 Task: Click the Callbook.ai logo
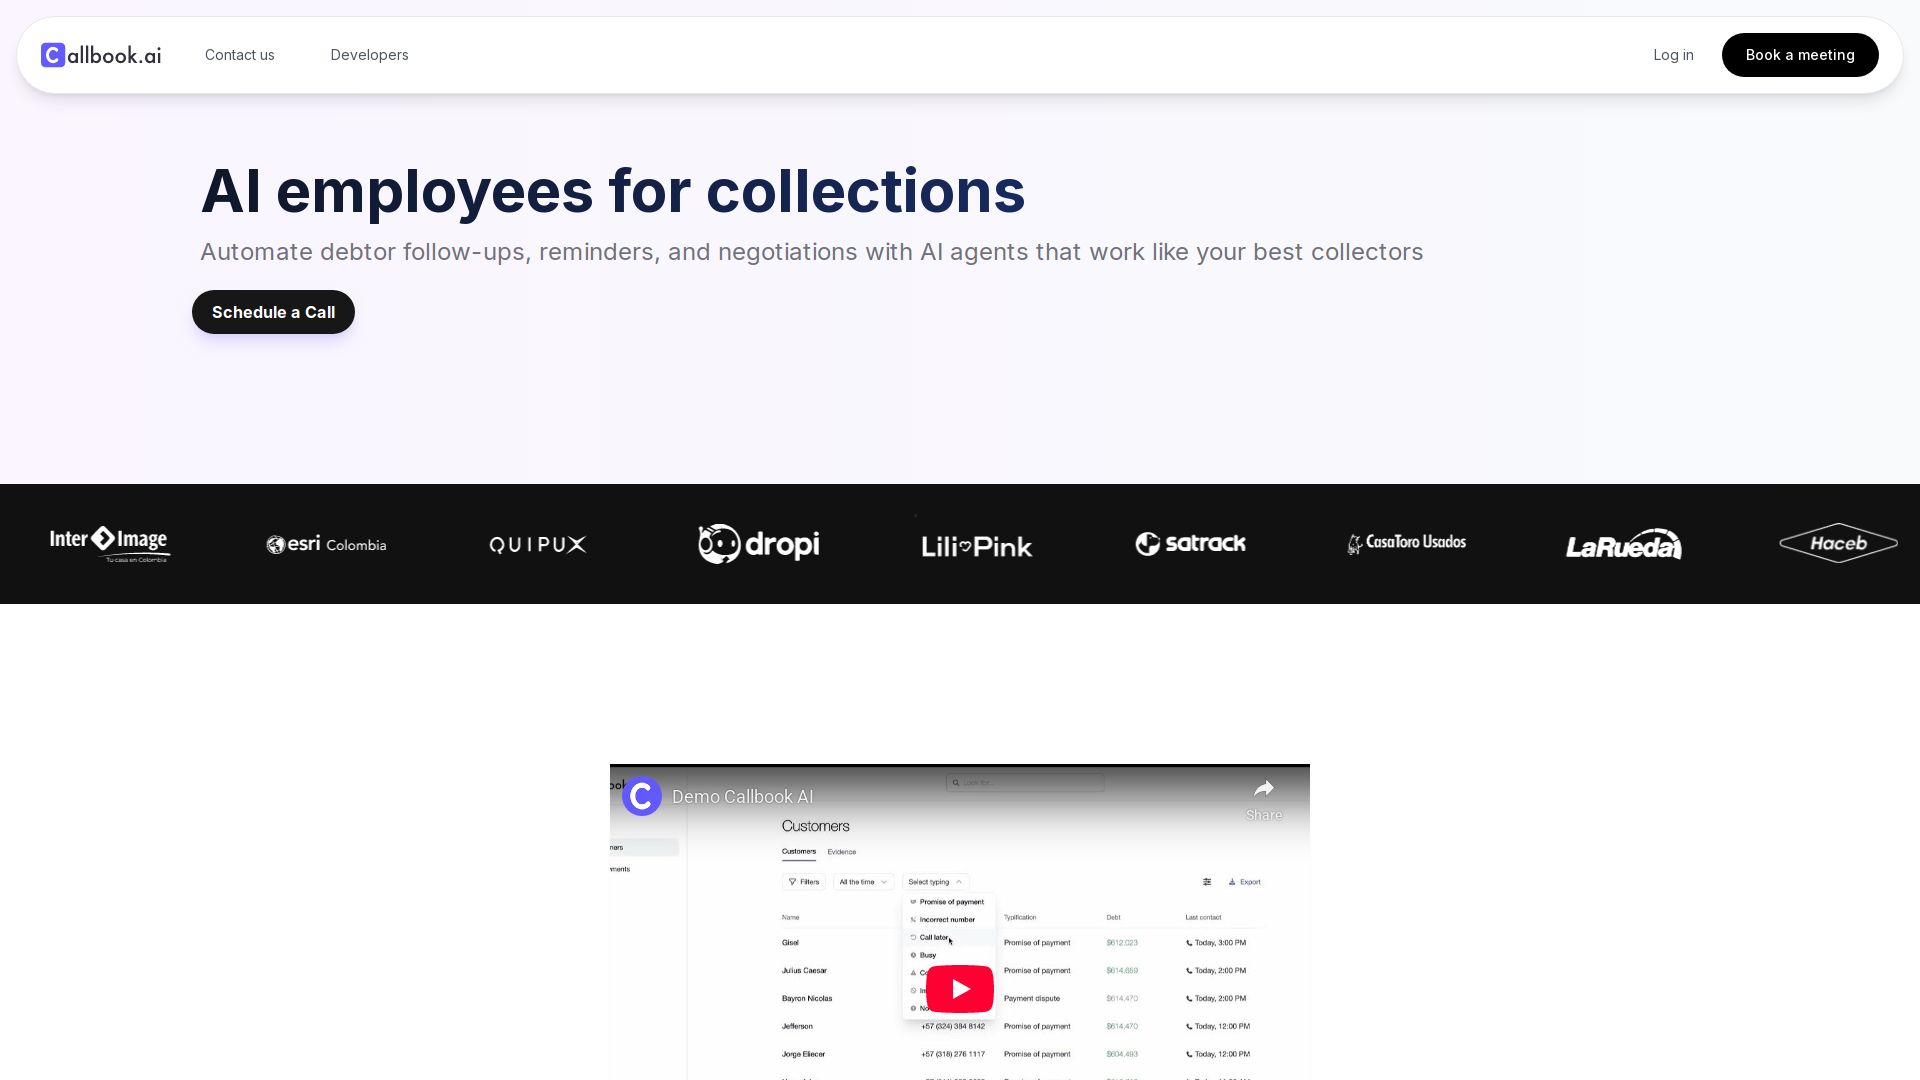pos(100,55)
